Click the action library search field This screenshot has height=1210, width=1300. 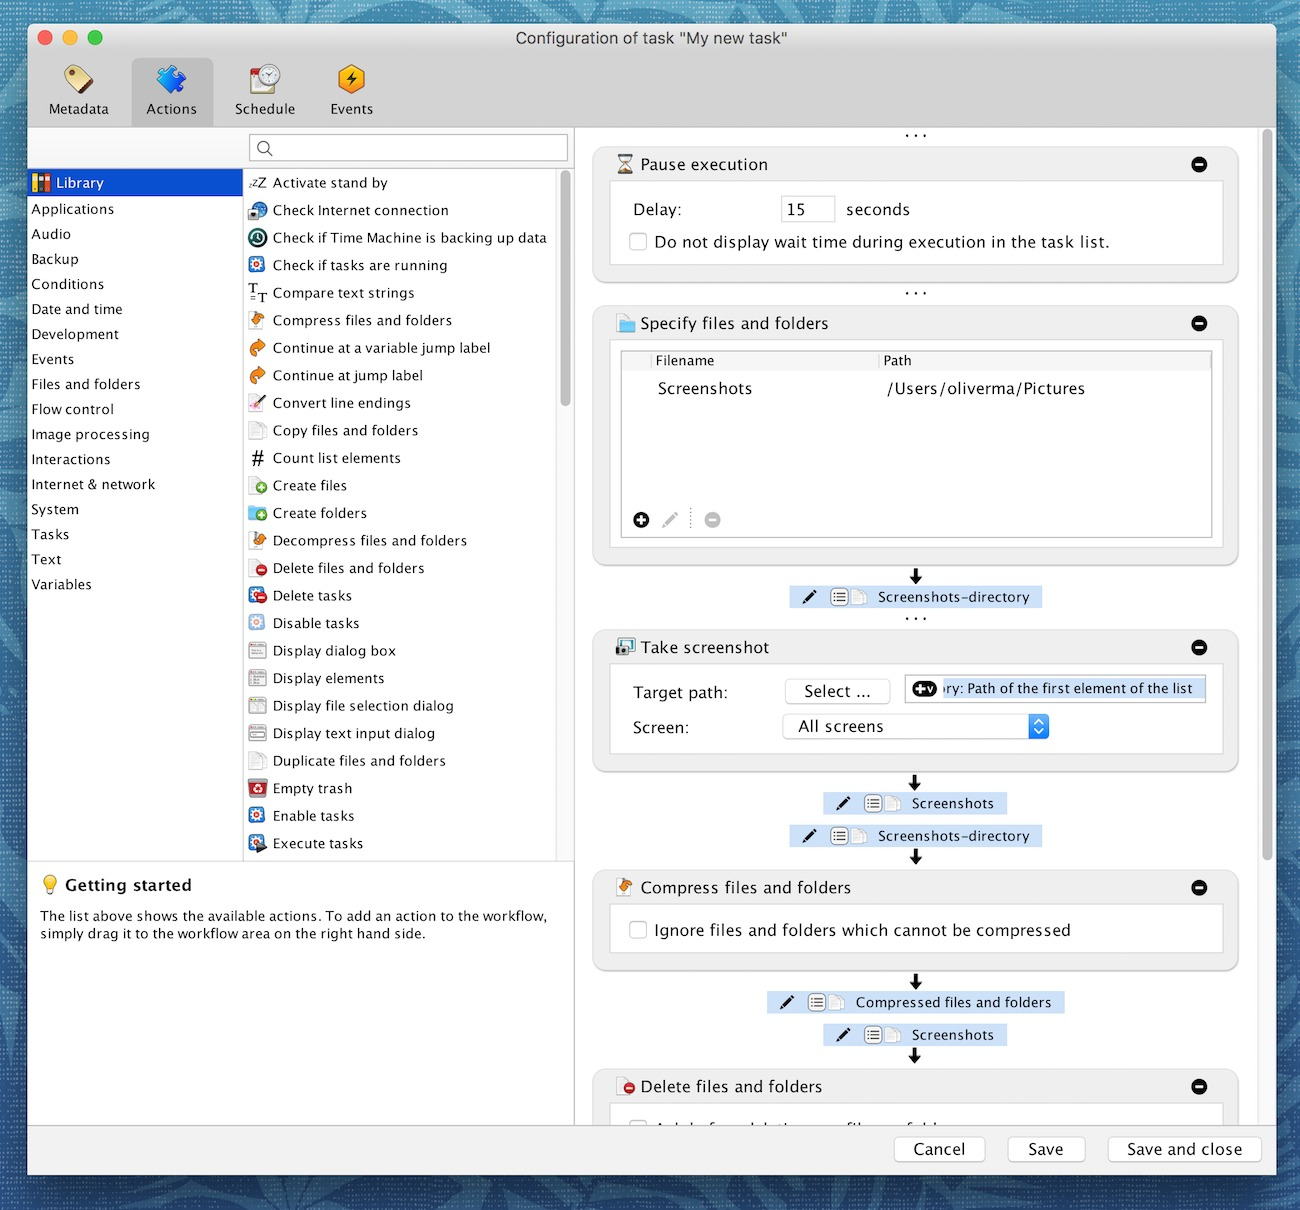(408, 148)
